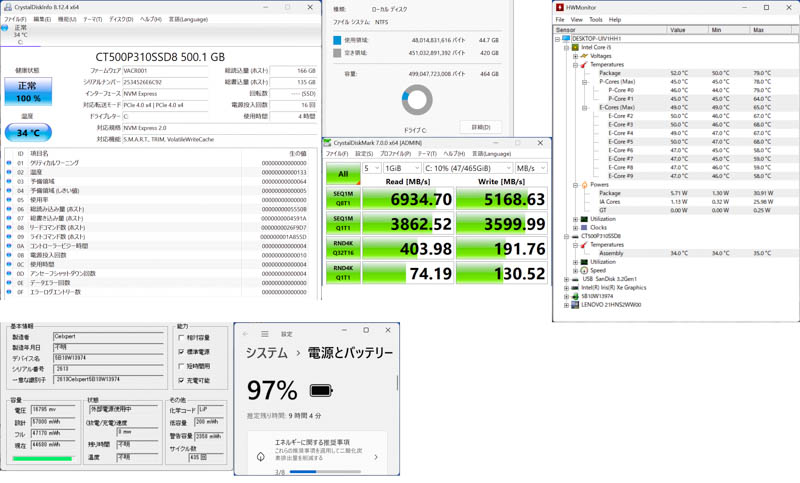The height and width of the screenshot is (483, 800).
Task: Click the 正常 100% health status icon
Action: tap(28, 92)
